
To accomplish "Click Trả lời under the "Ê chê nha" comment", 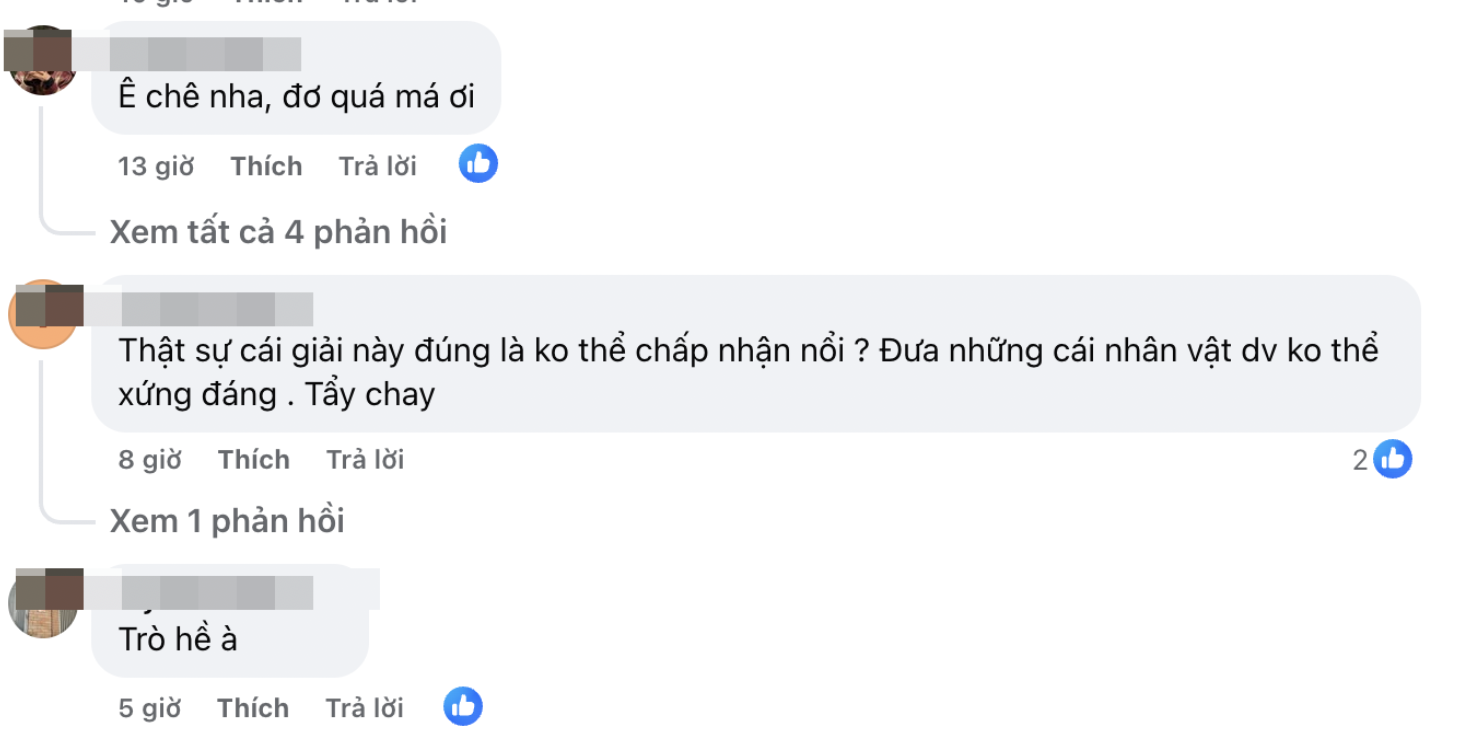I will point(377,166).
